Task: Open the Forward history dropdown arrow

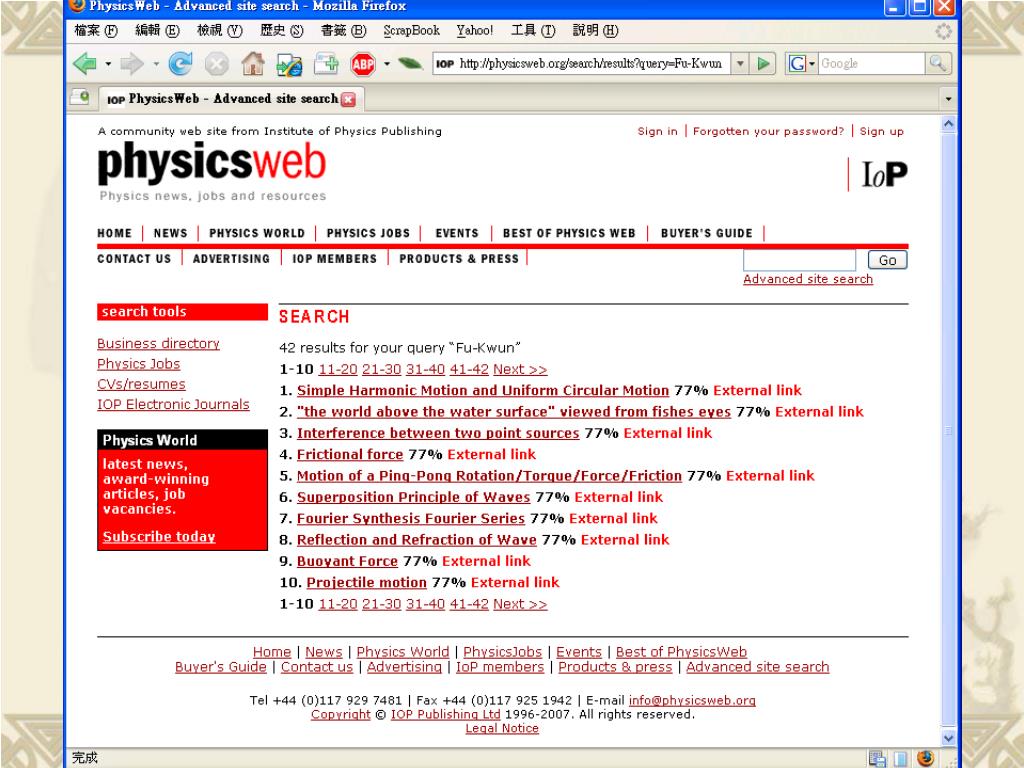Action: [156, 64]
